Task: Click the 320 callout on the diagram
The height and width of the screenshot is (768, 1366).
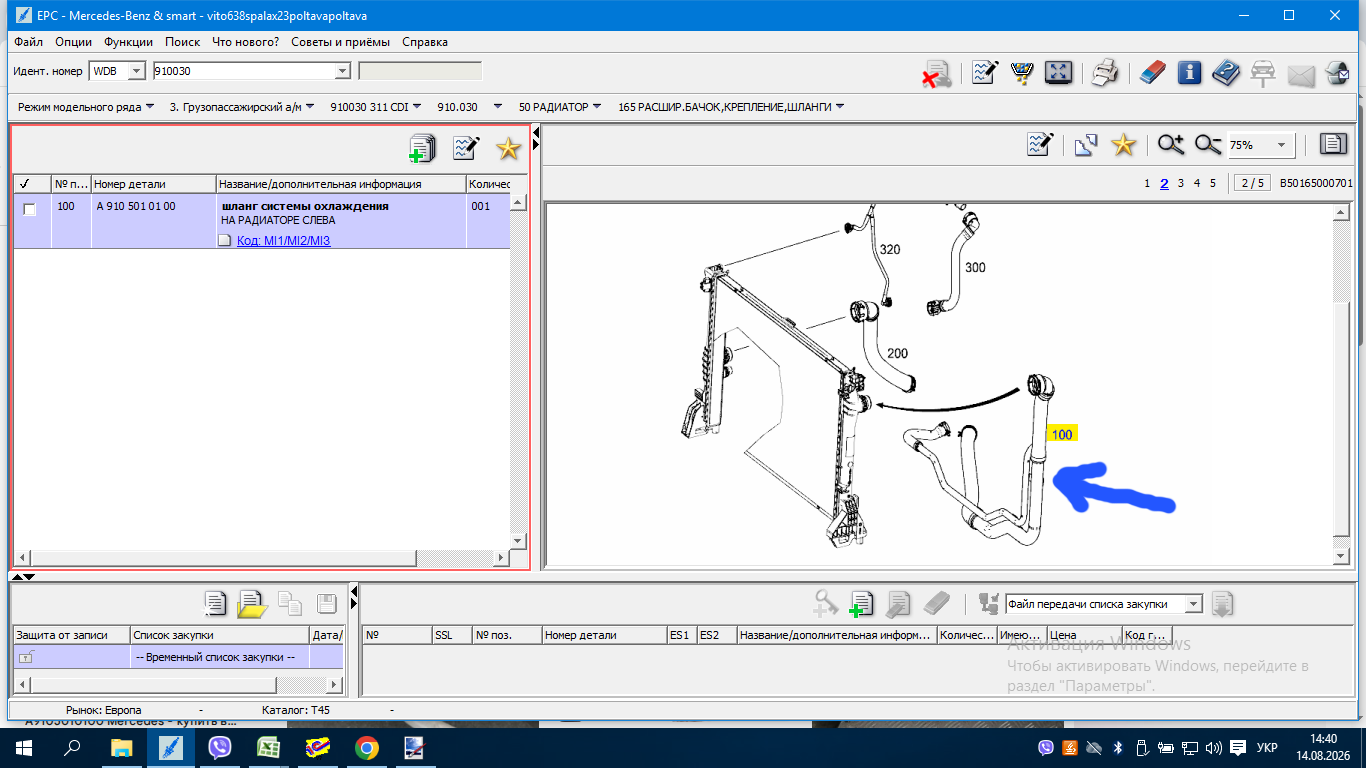Action: (x=890, y=249)
